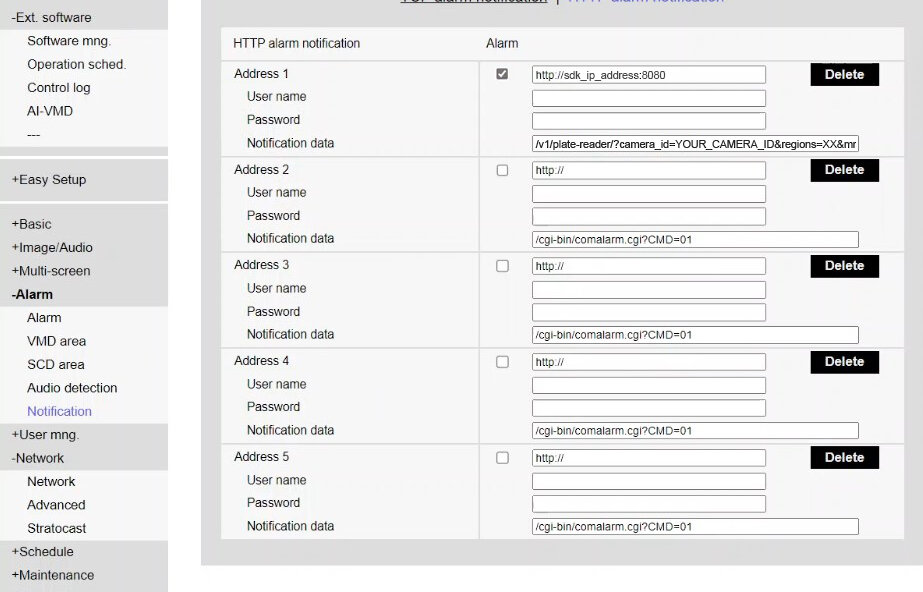Click Delete for Address 3

coord(844,266)
